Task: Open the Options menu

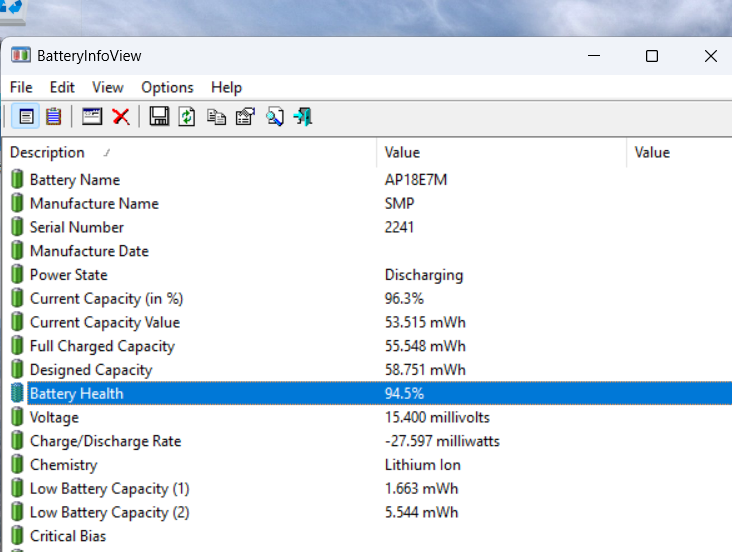Action: 167,87
